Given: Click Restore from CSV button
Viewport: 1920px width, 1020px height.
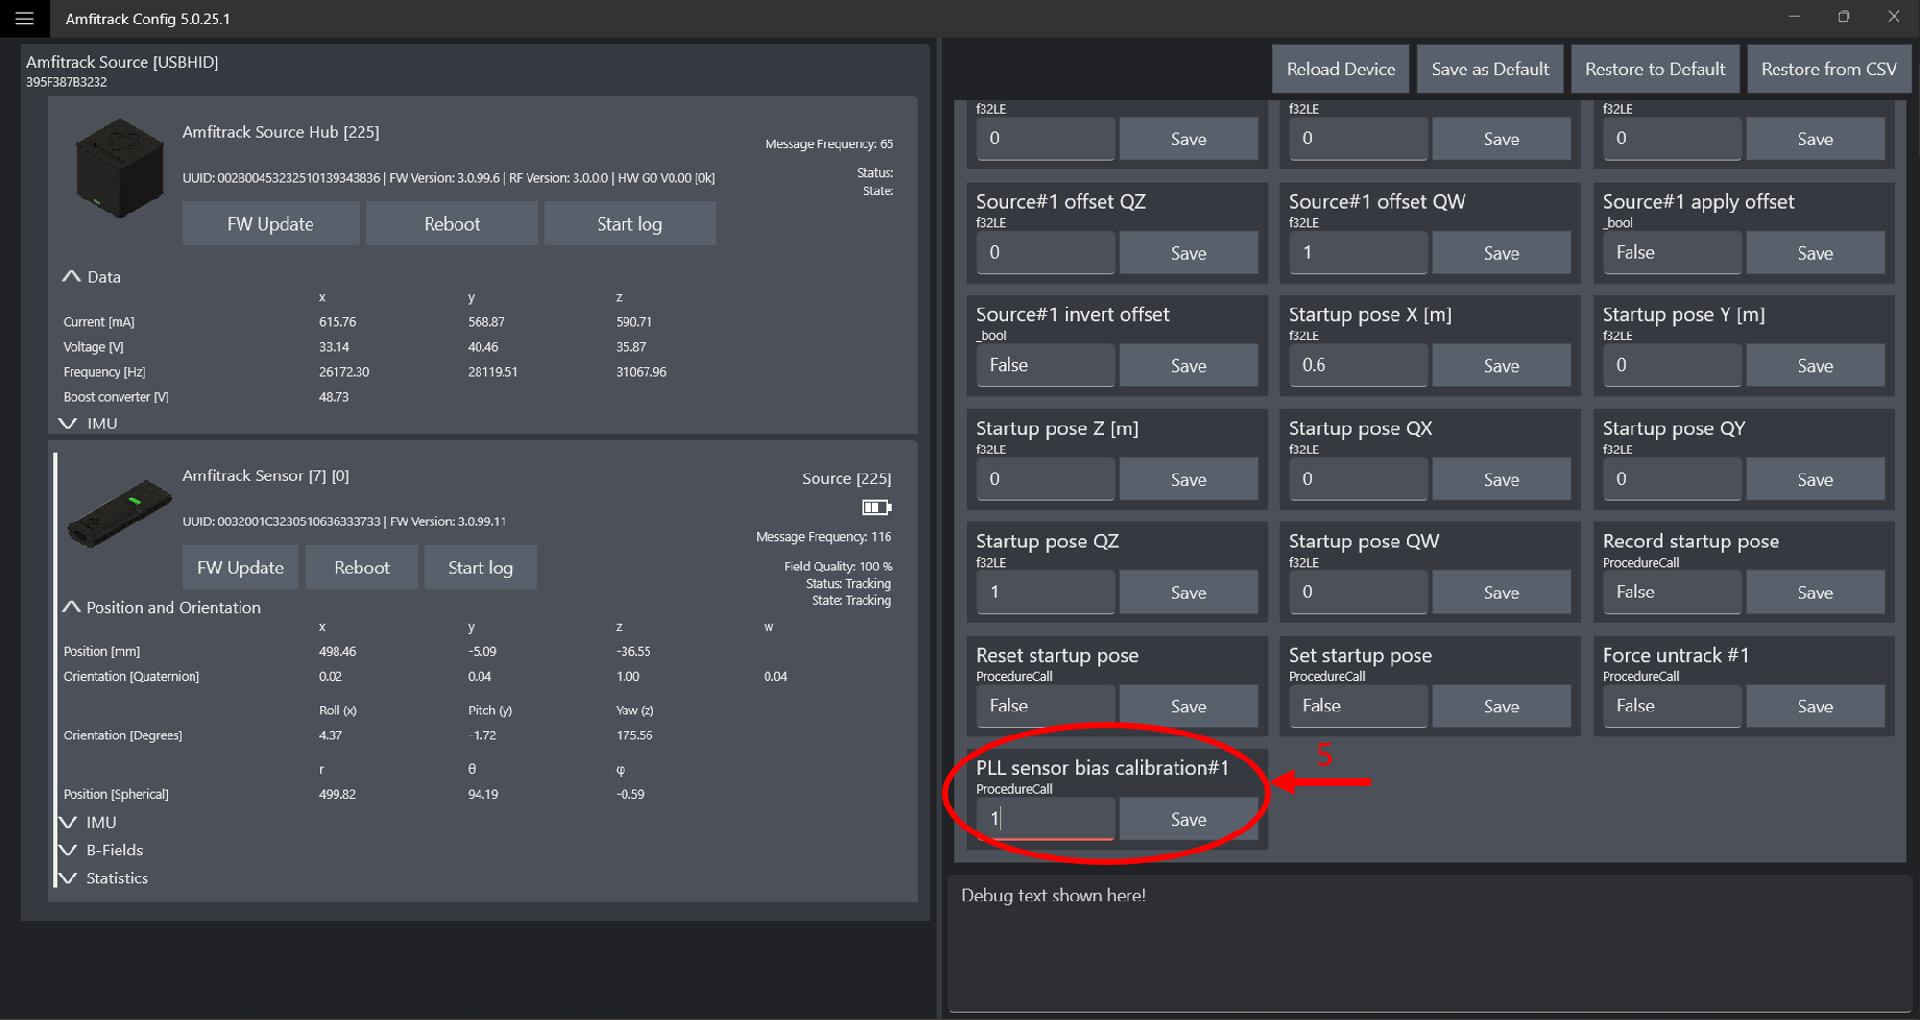Looking at the screenshot, I should point(1829,69).
